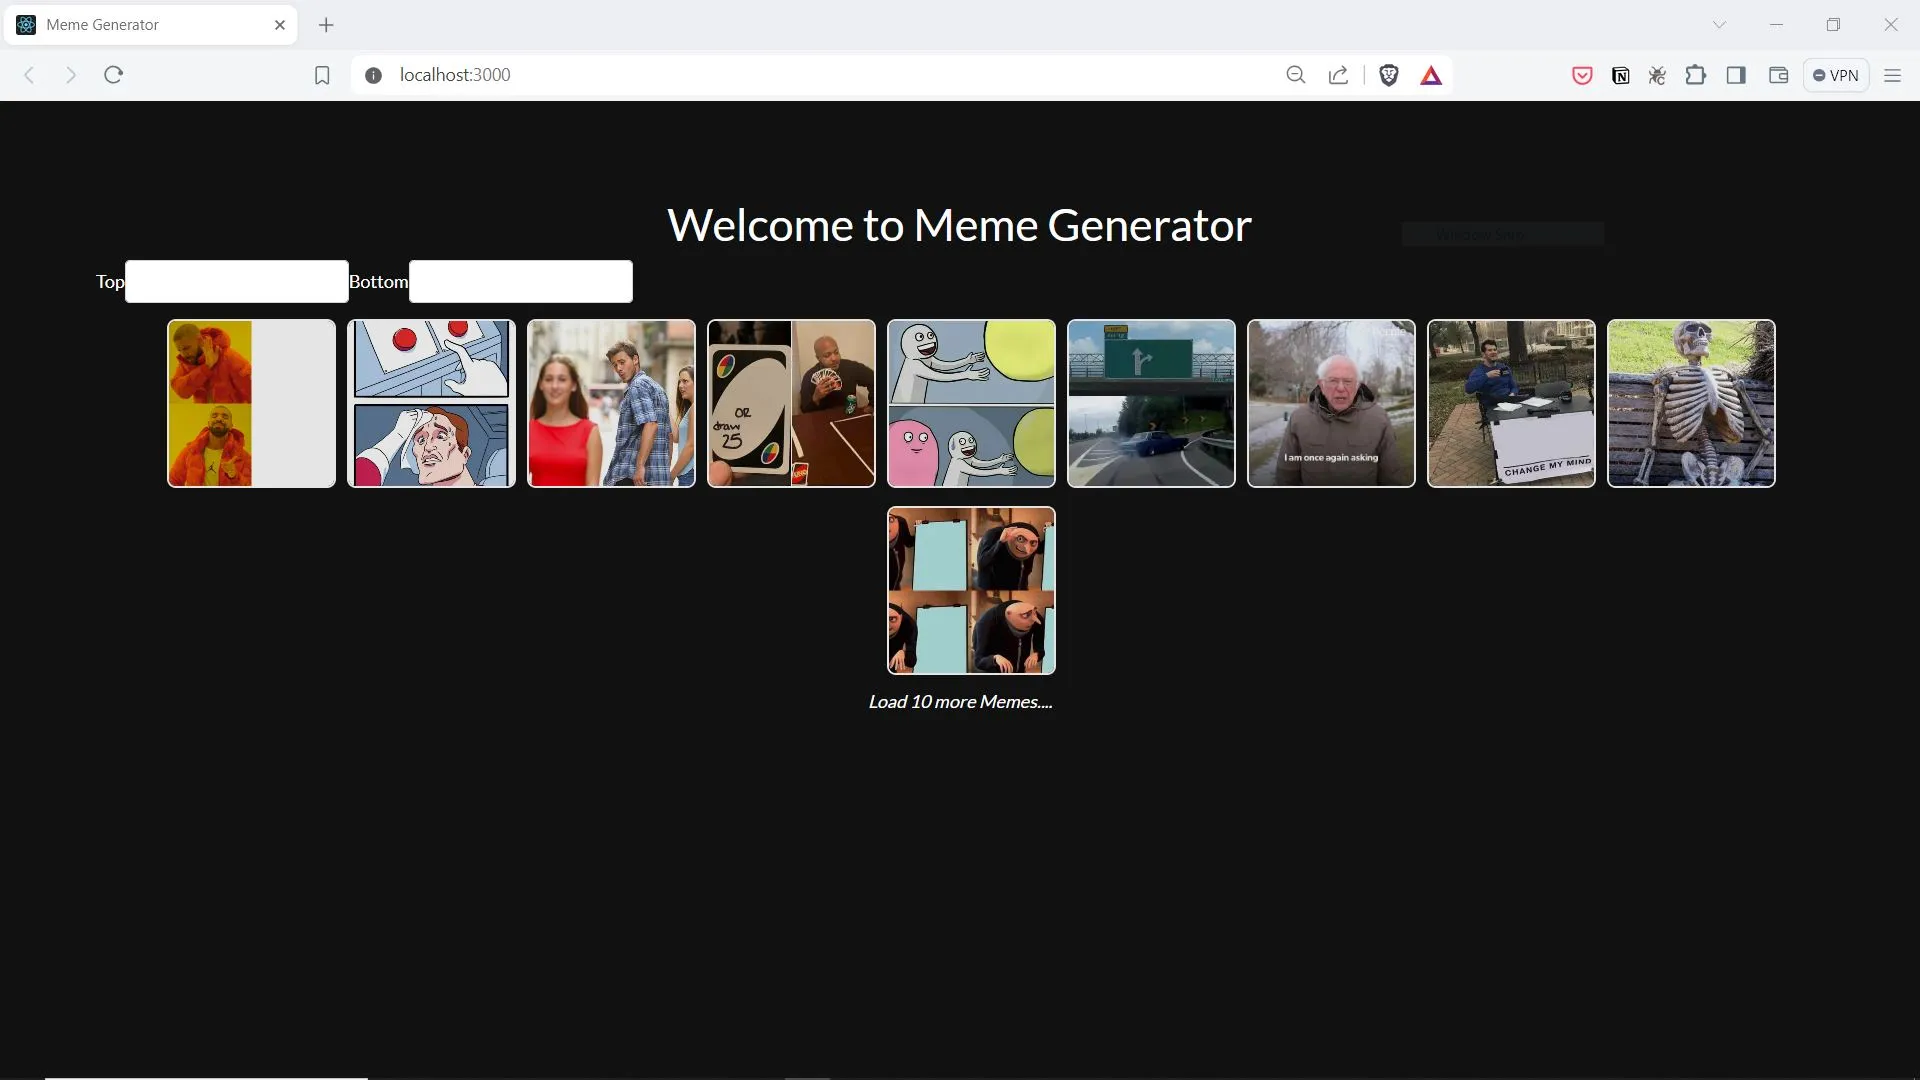
Task: Open the browser hamburger main menu
Action: (x=1892, y=75)
